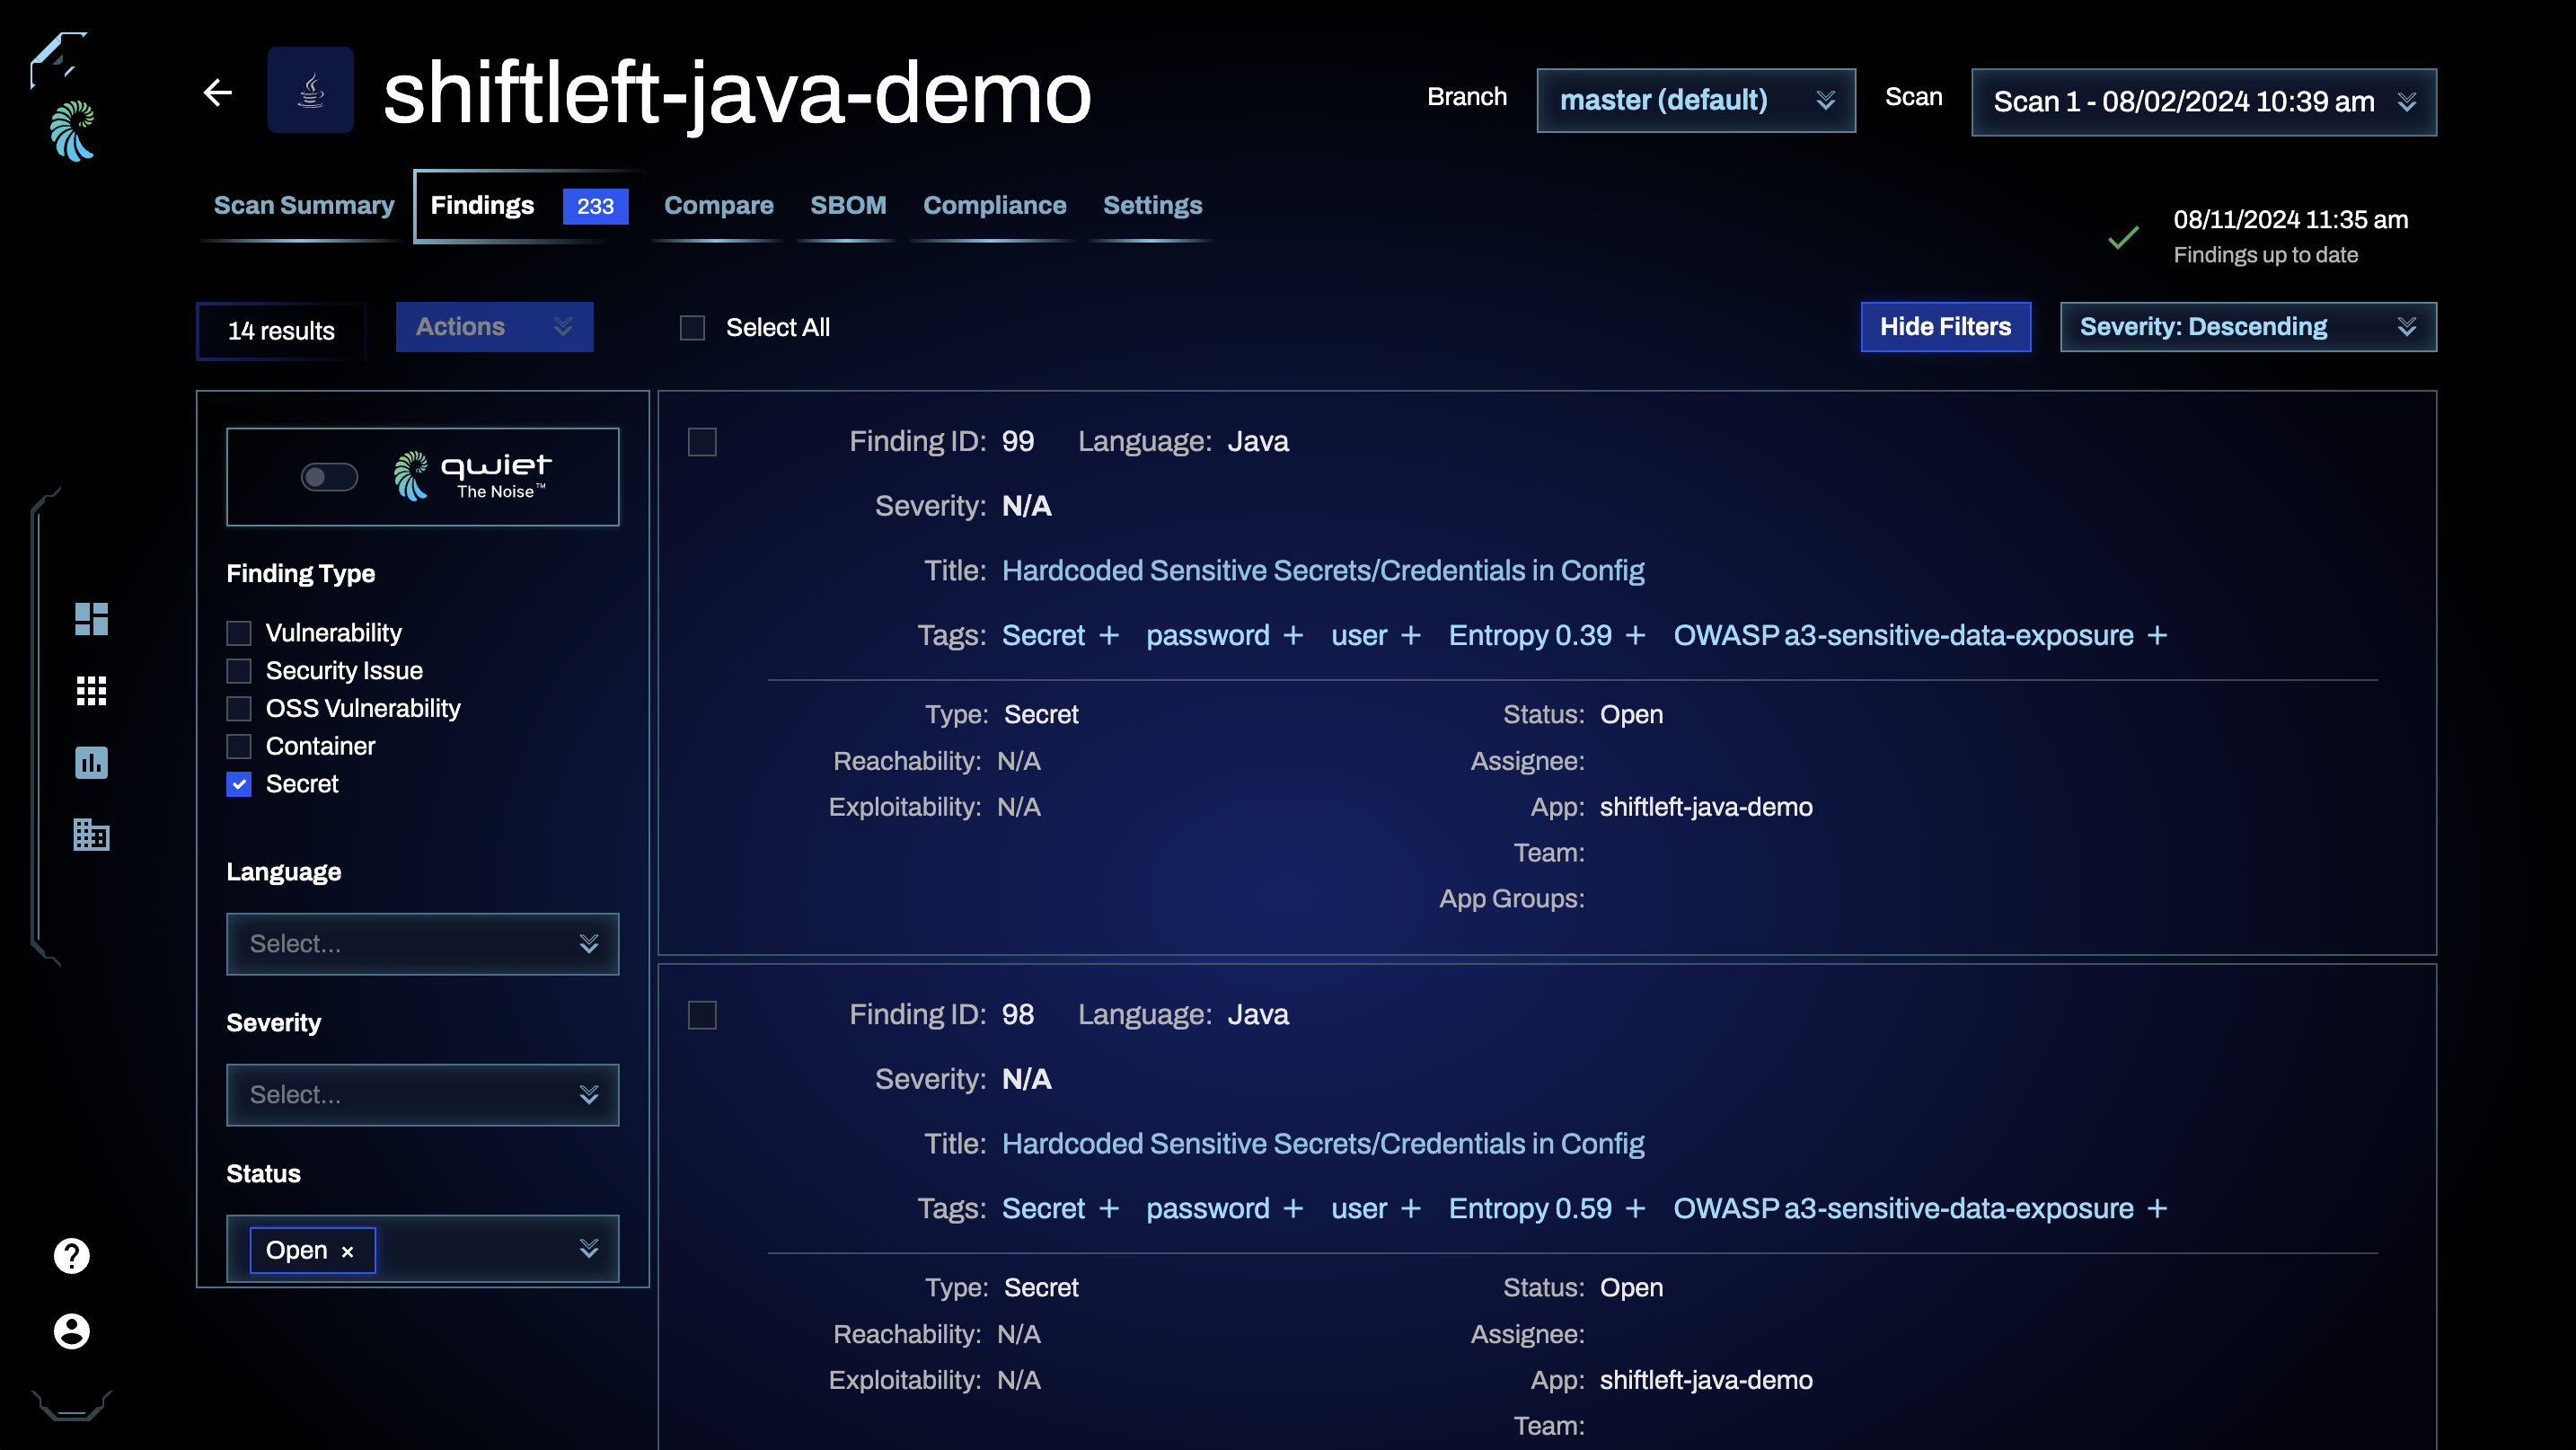Select finding 99 checkbox
This screenshot has height=1450, width=2576.
(x=702, y=442)
